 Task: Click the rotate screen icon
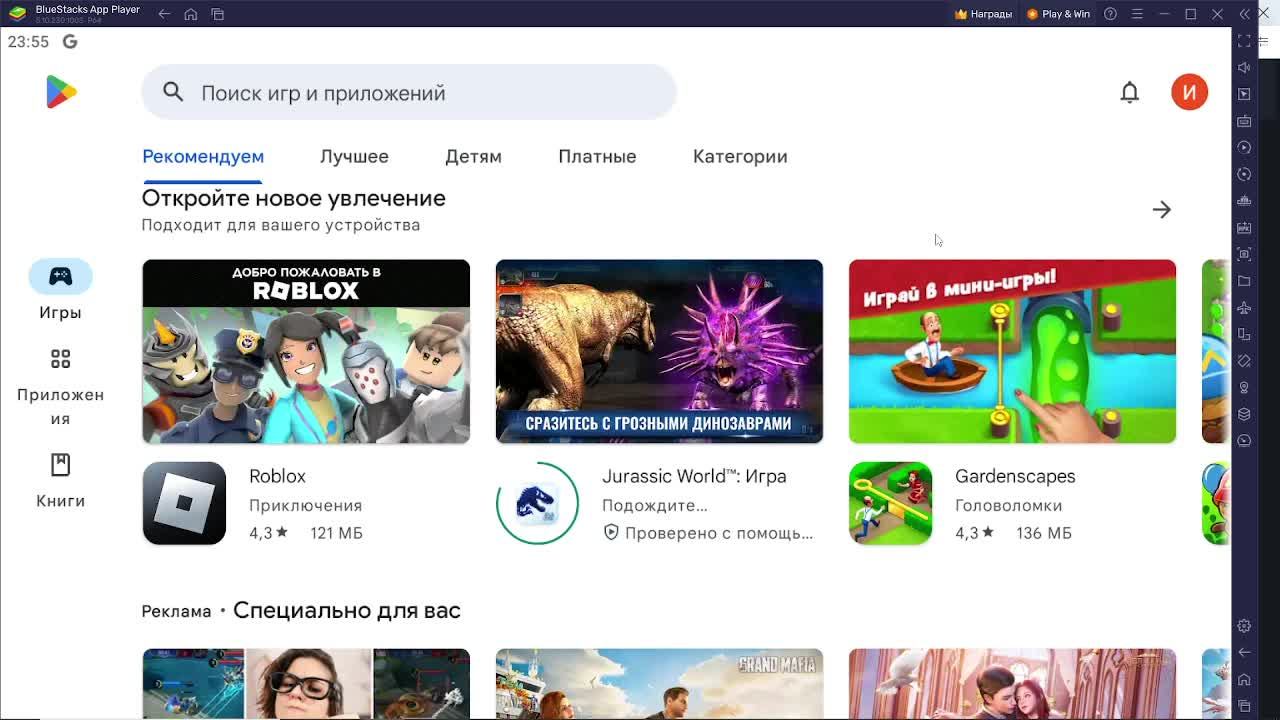(1244, 334)
